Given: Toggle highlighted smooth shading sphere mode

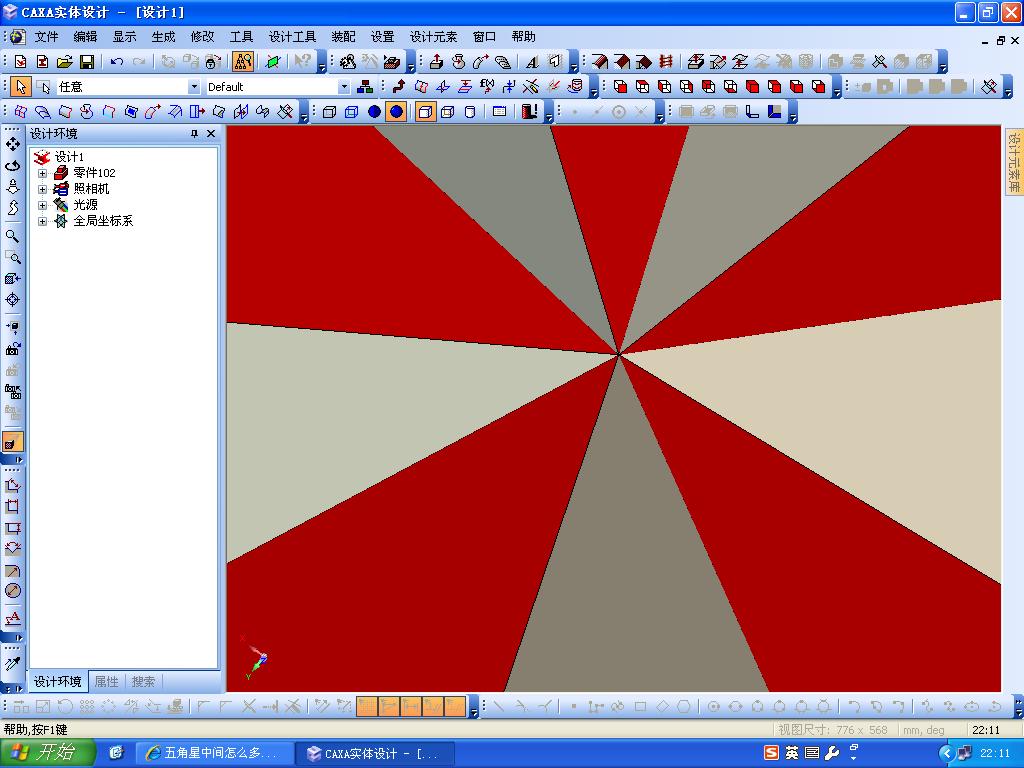Looking at the screenshot, I should pos(396,112).
